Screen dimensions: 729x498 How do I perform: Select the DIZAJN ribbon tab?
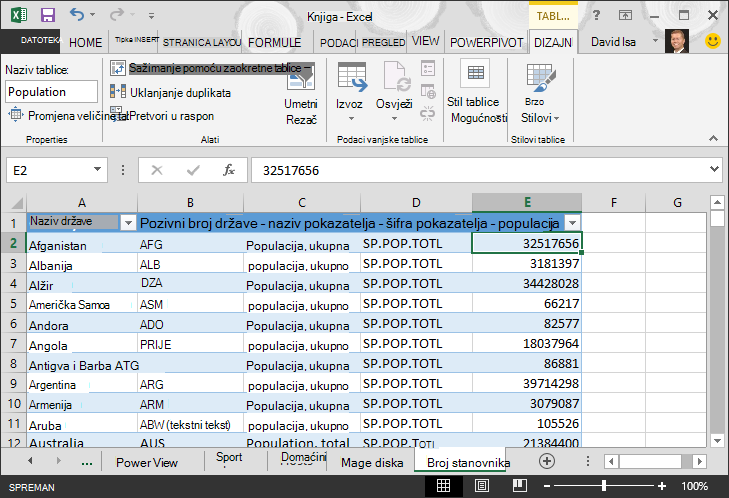coord(553,43)
